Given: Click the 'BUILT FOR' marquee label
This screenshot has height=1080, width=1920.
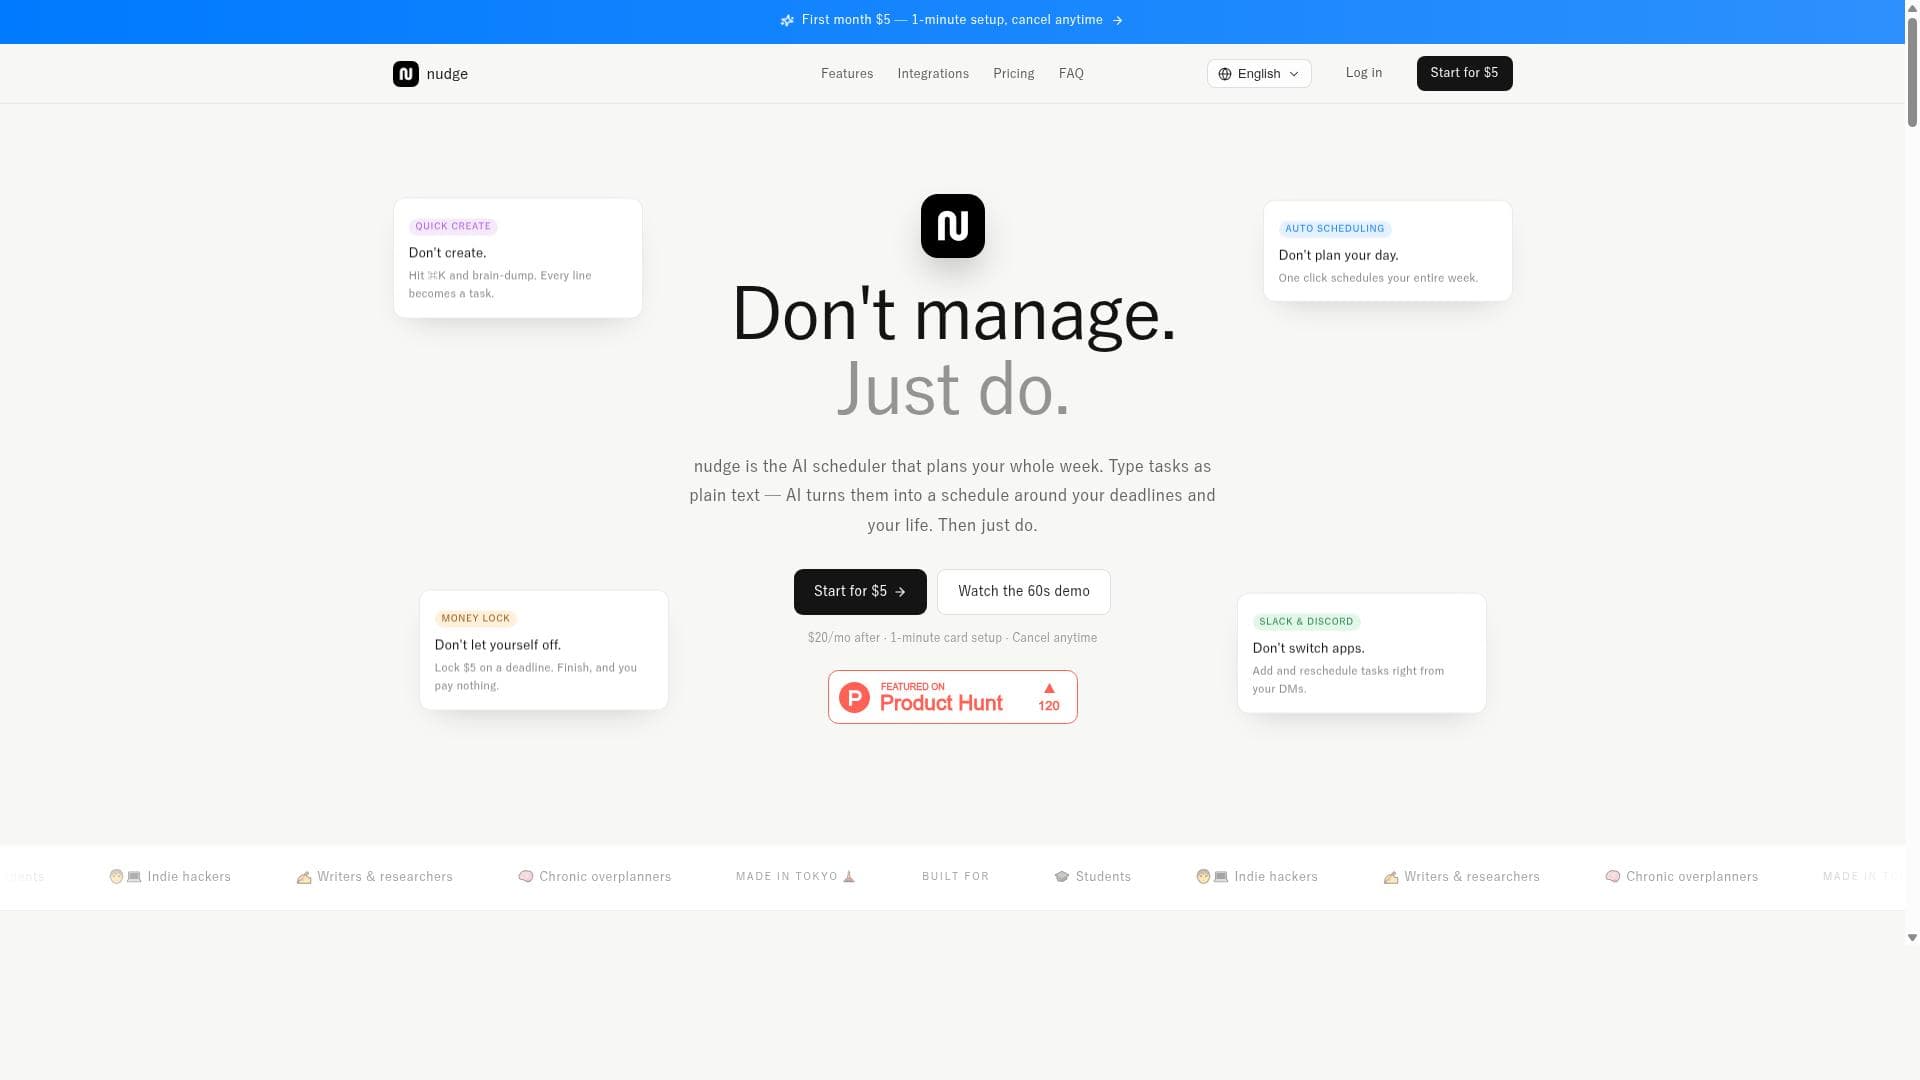Looking at the screenshot, I should 956,877.
